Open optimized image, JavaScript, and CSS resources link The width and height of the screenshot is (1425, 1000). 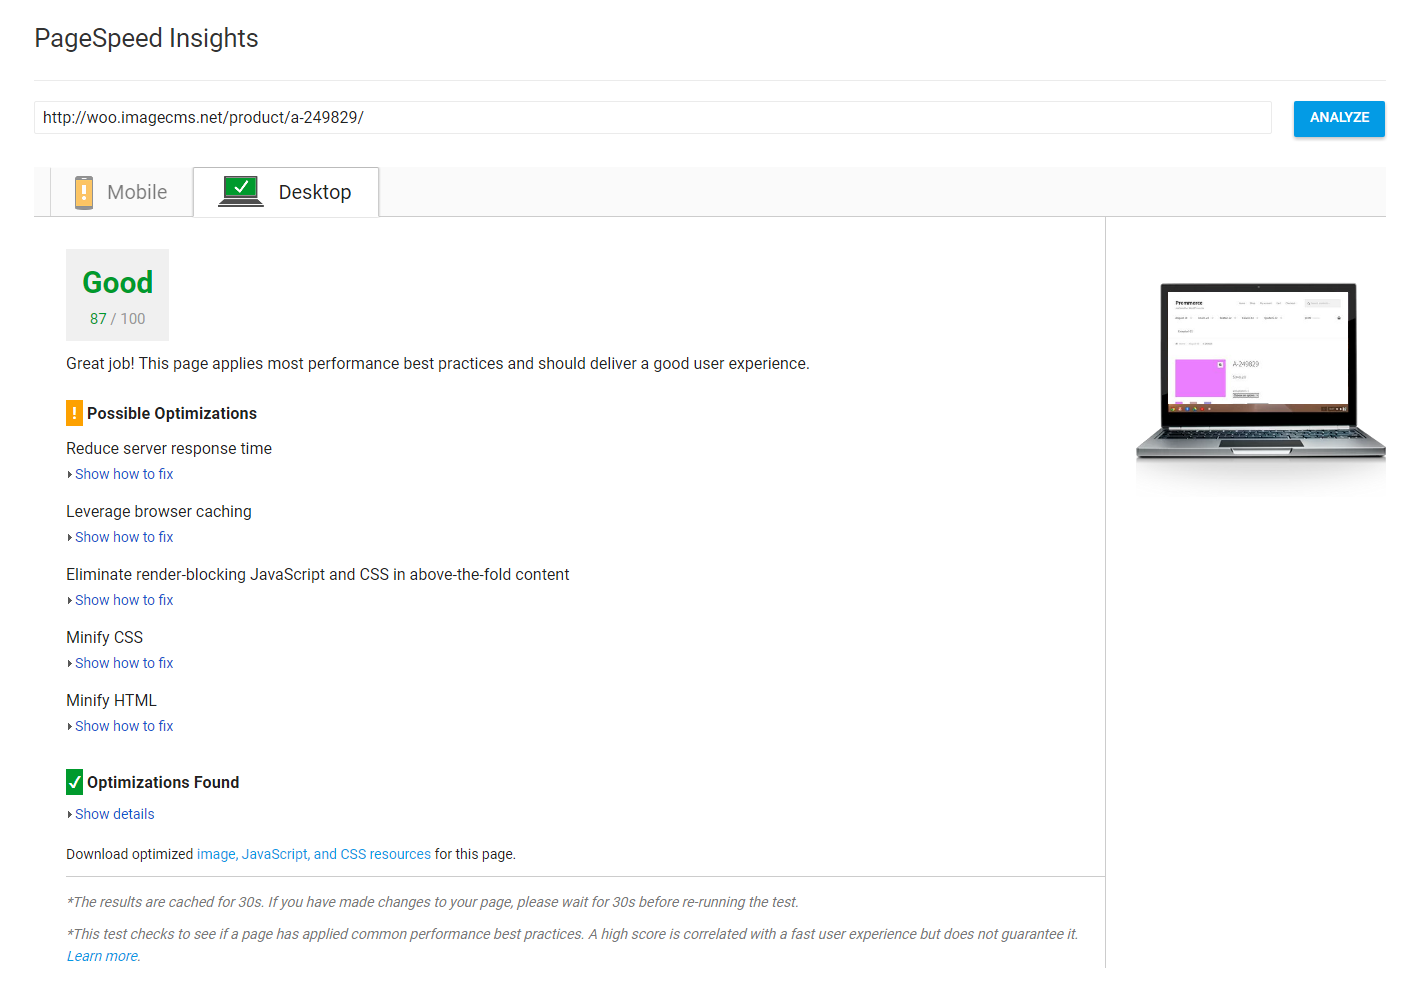click(x=314, y=854)
